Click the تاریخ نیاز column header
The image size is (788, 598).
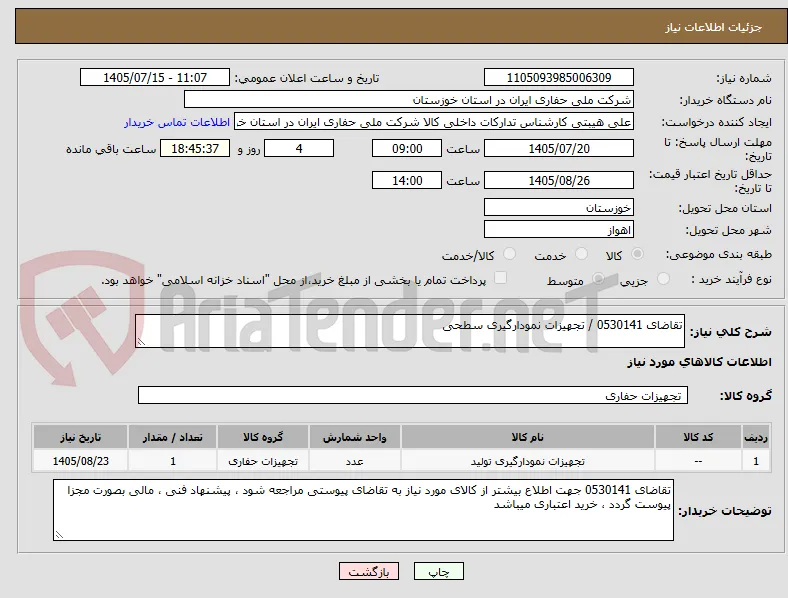click(80, 437)
